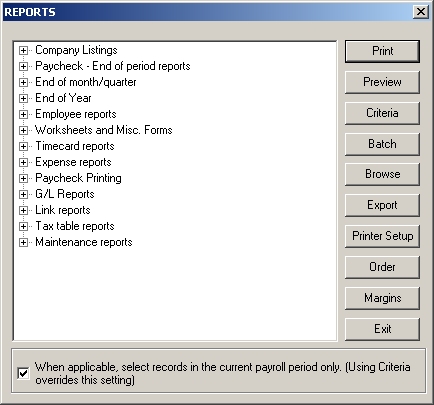Open the Criteria settings
The width and height of the screenshot is (434, 405).
pos(382,113)
